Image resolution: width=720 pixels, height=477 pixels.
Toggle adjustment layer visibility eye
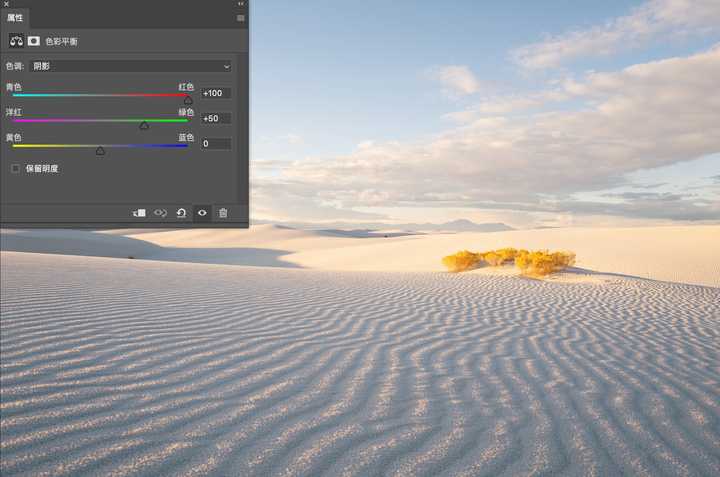pyautogui.click(x=202, y=213)
